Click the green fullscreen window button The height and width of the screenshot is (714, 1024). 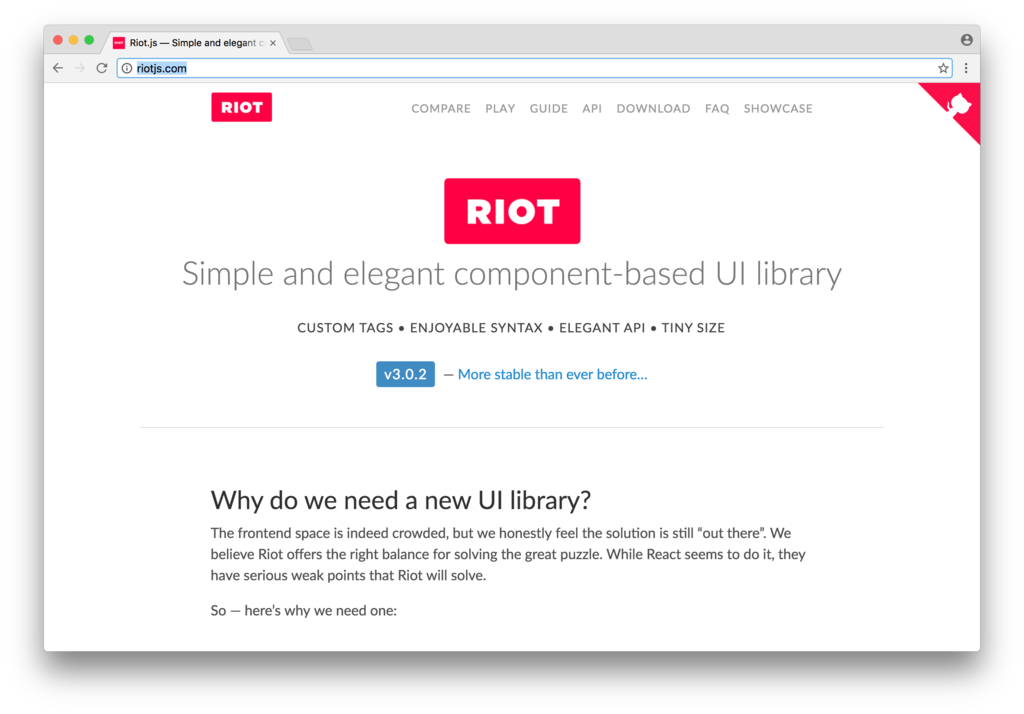89,41
